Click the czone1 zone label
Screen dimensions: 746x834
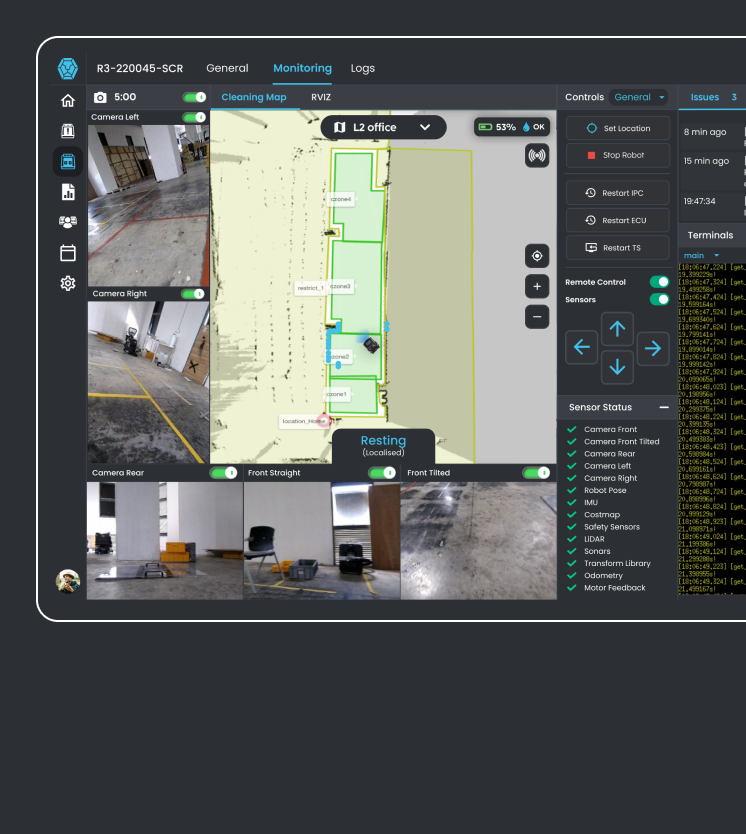[x=337, y=394]
